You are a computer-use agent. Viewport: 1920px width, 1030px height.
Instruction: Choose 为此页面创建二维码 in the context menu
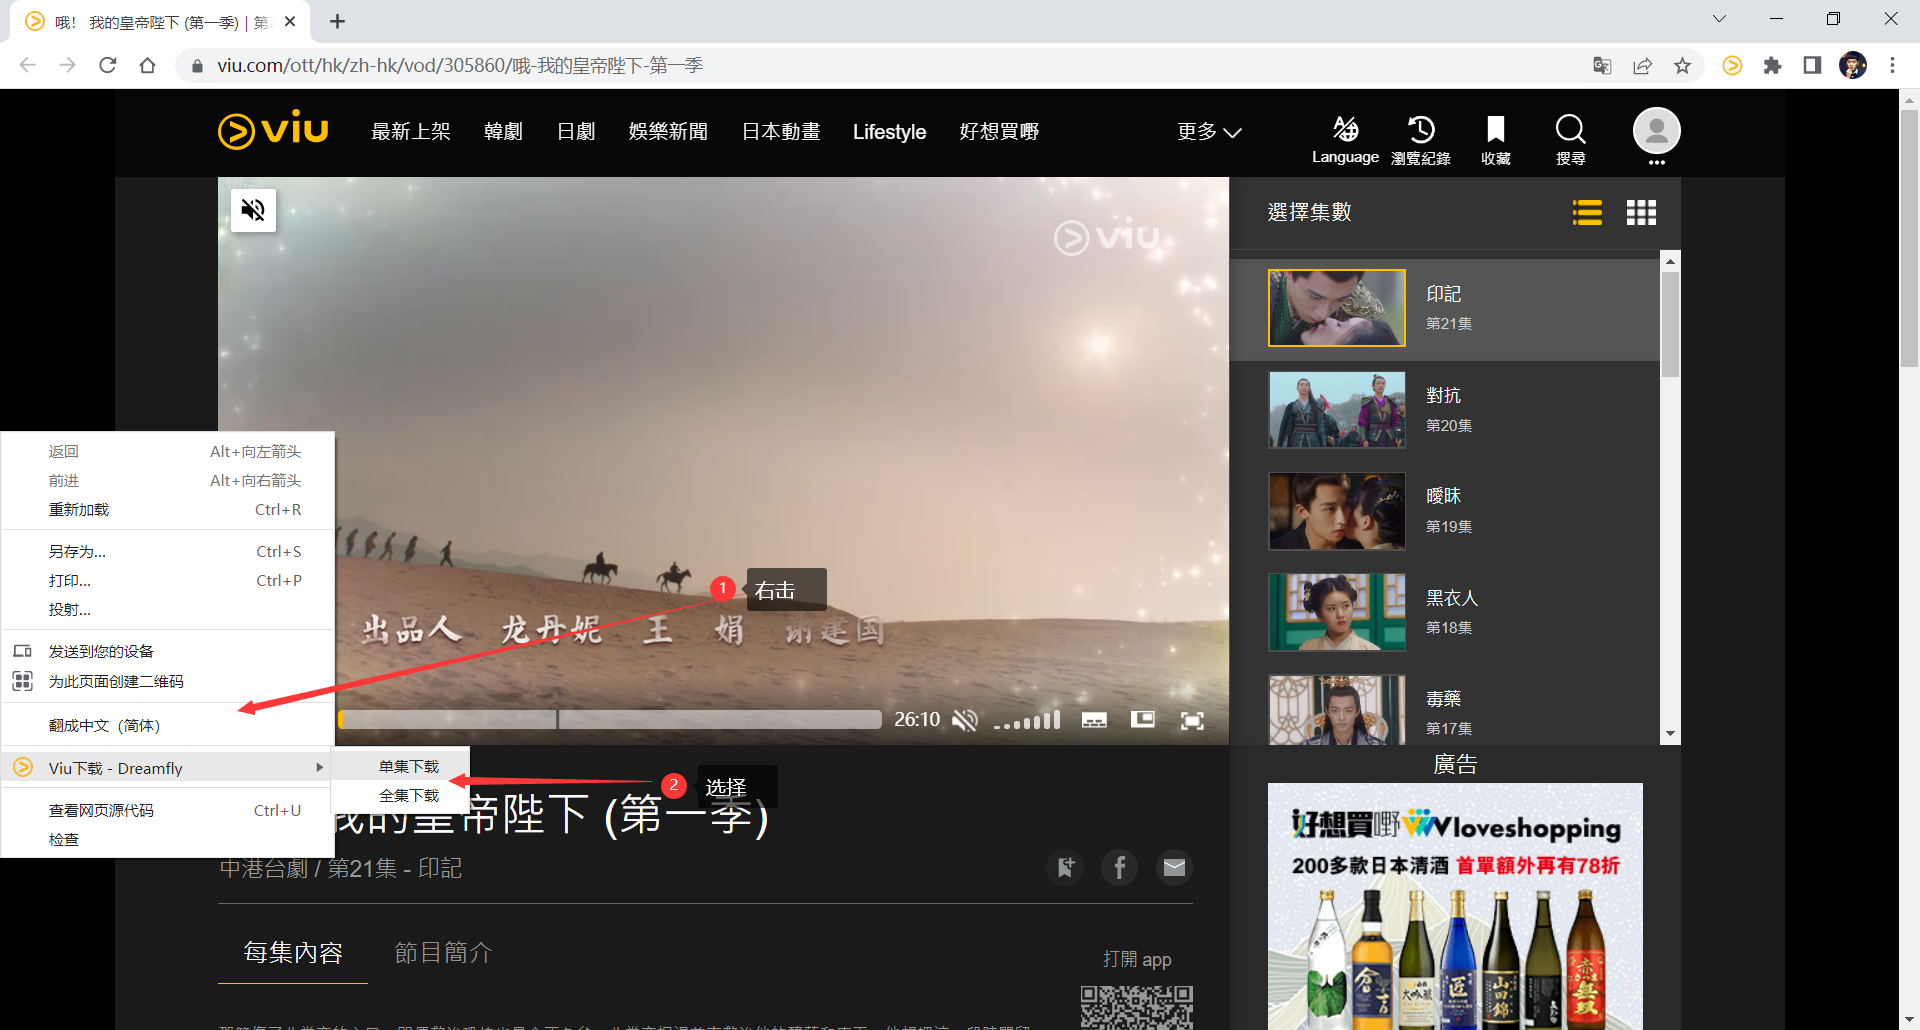[168, 682]
